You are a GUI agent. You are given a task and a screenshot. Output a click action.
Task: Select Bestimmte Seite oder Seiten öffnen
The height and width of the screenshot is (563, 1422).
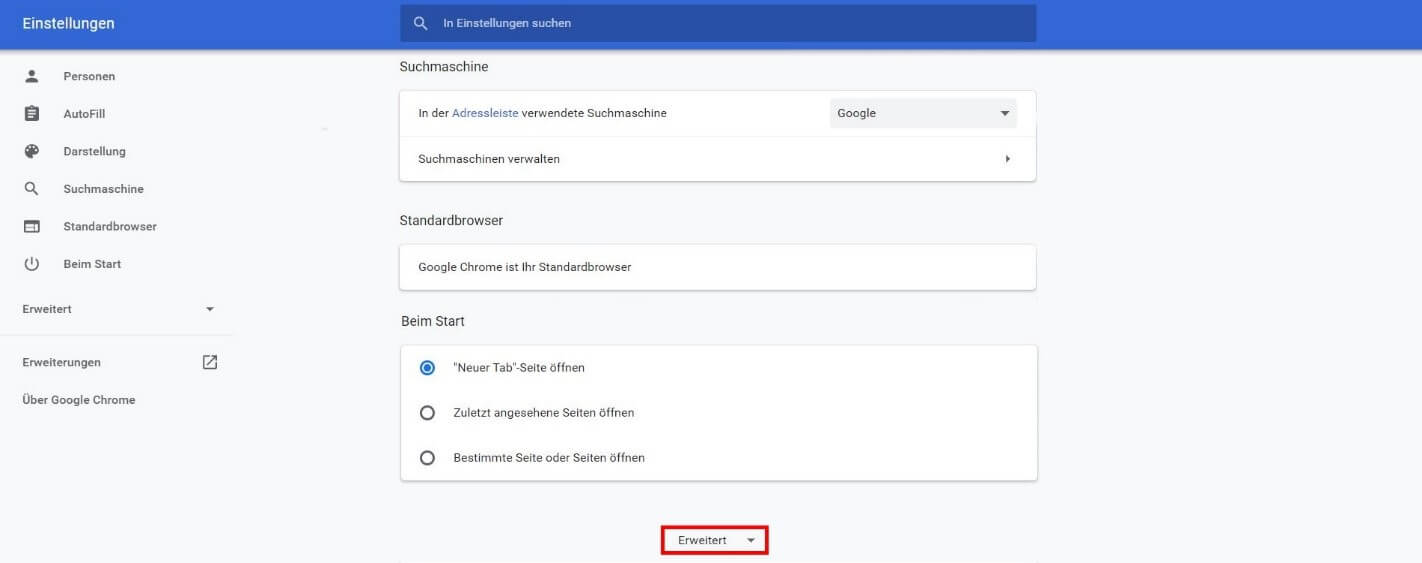coord(428,458)
